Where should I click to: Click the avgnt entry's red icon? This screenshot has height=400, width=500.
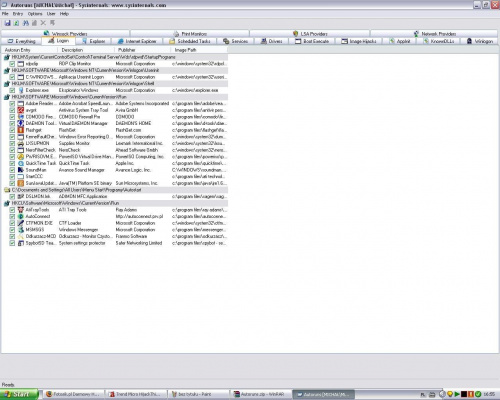point(21,110)
